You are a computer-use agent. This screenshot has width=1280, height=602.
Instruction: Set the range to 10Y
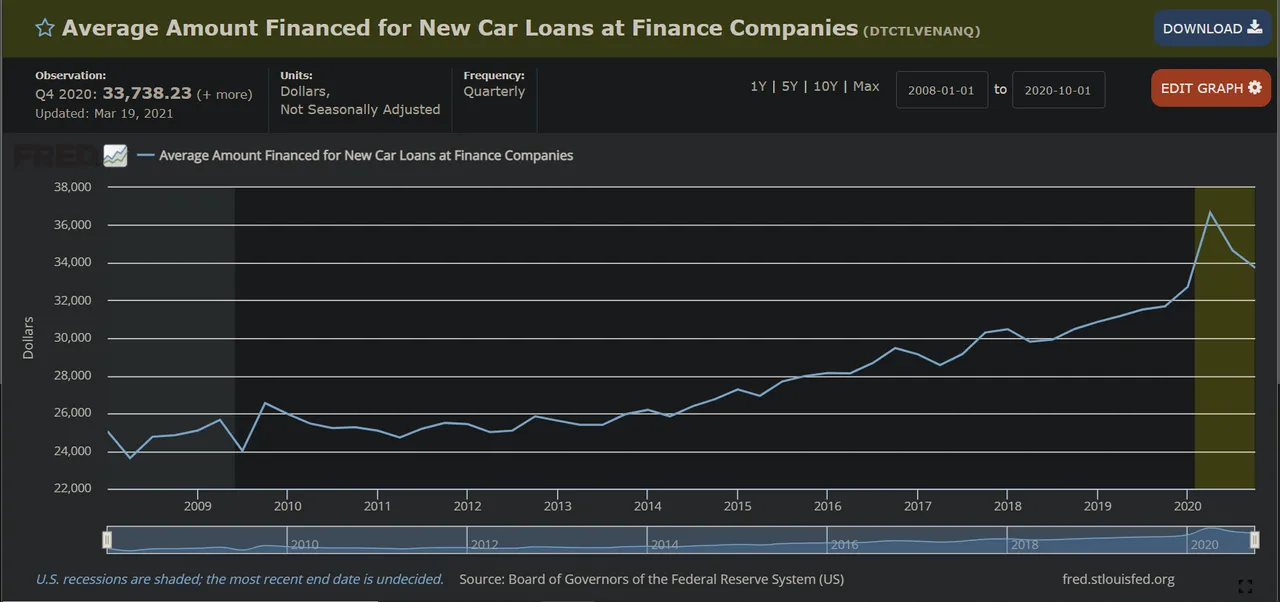tap(825, 87)
